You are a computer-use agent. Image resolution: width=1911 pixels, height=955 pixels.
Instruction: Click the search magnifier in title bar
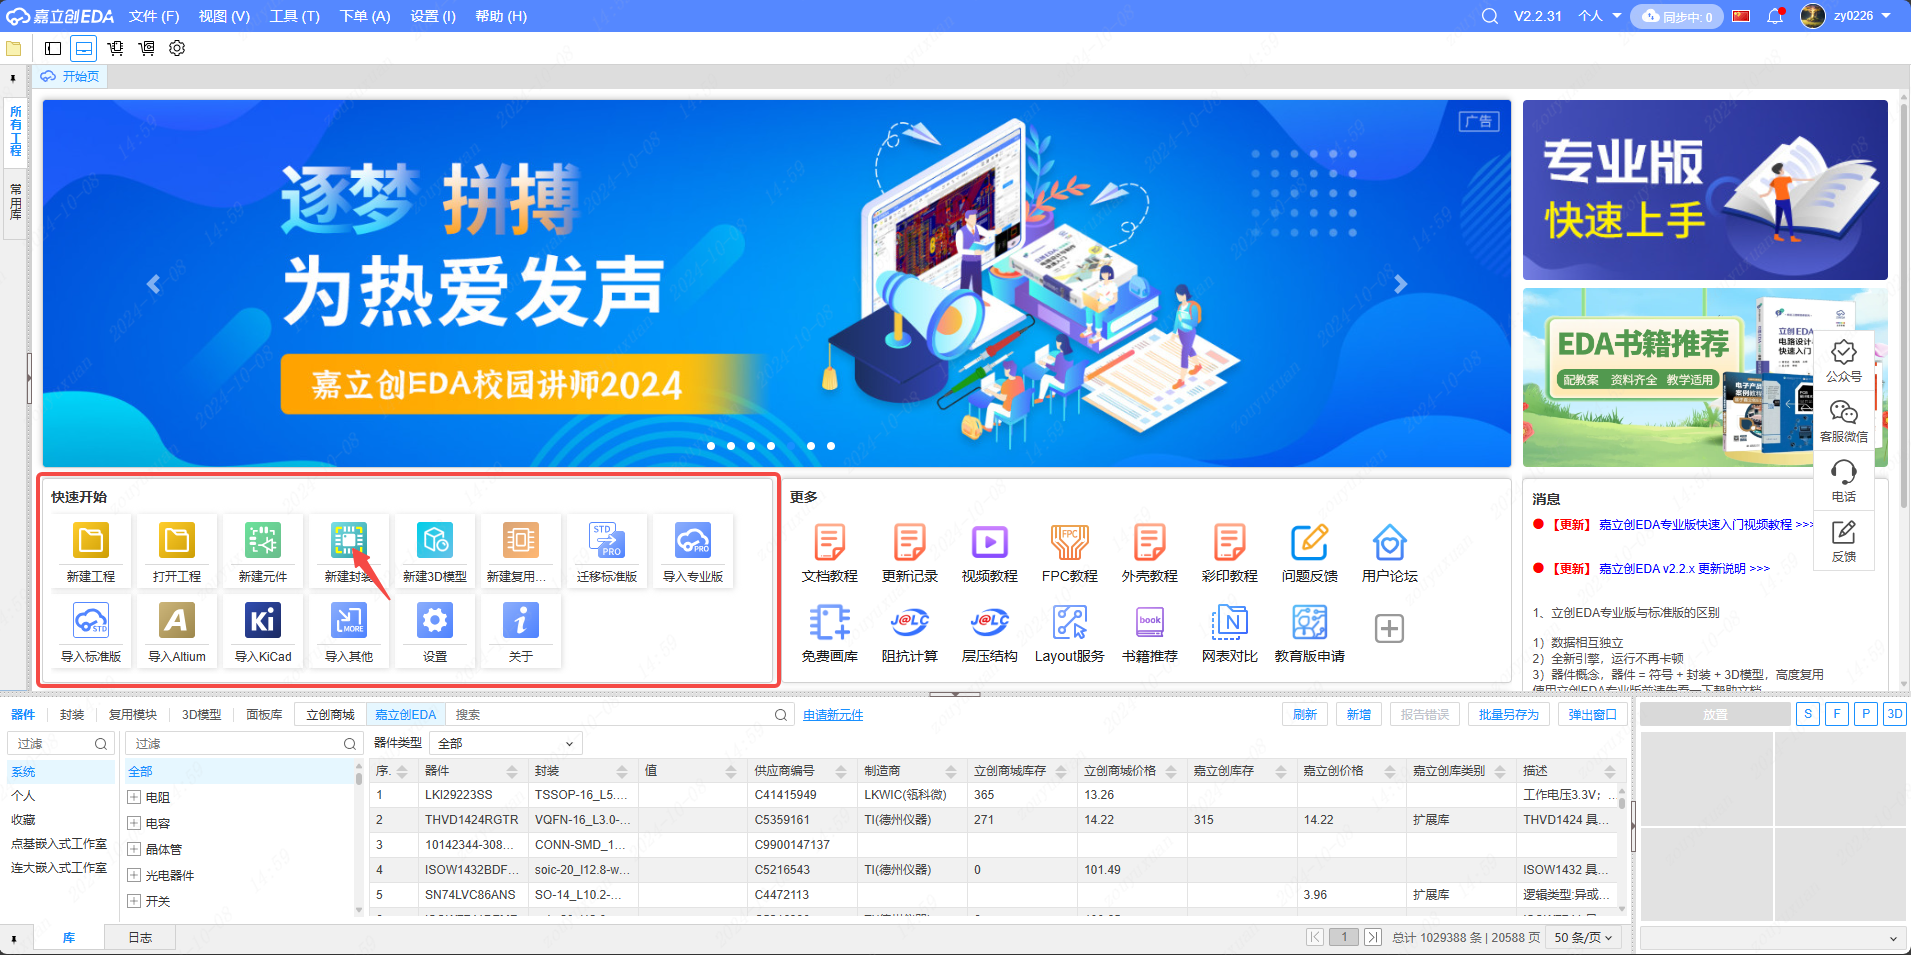tap(1490, 16)
